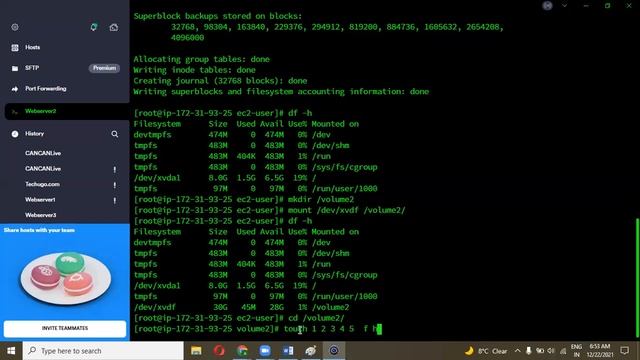This screenshot has height=360, width=640.
Task: Click the microphone tray icon
Action: point(529,351)
